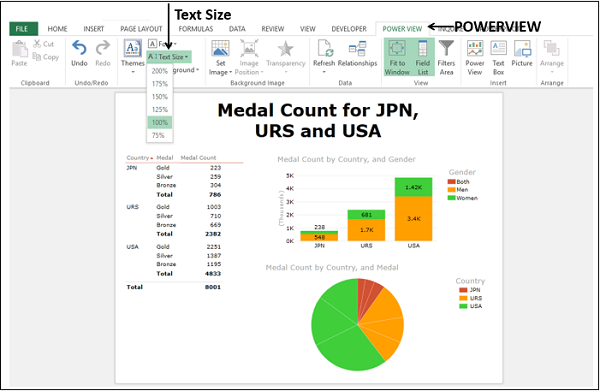This screenshot has height=391, width=600.
Task: Open the FILE tab
Action: click(x=22, y=29)
